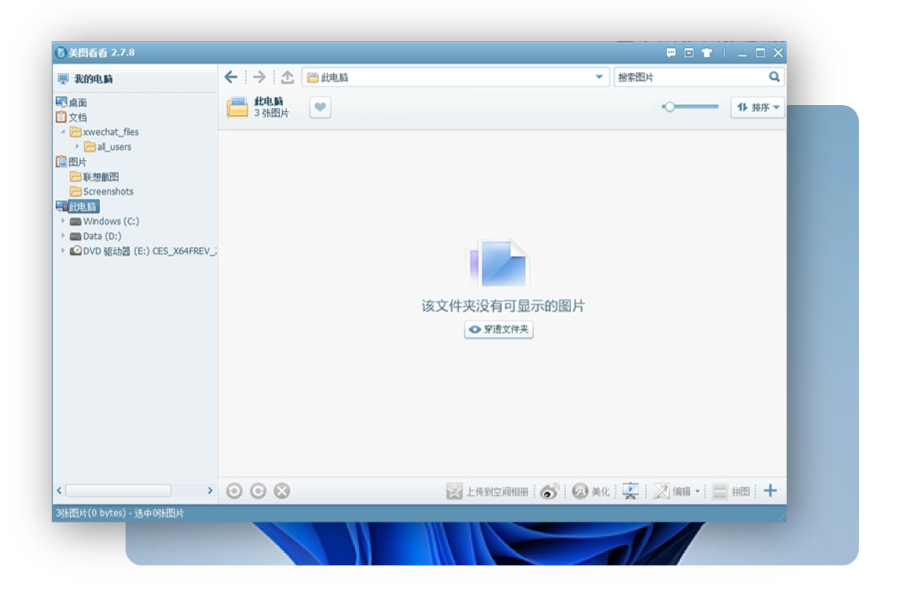Click the delete X icon in bottom toolbar
Image resolution: width=900 pixels, height=600 pixels.
pyautogui.click(x=282, y=491)
